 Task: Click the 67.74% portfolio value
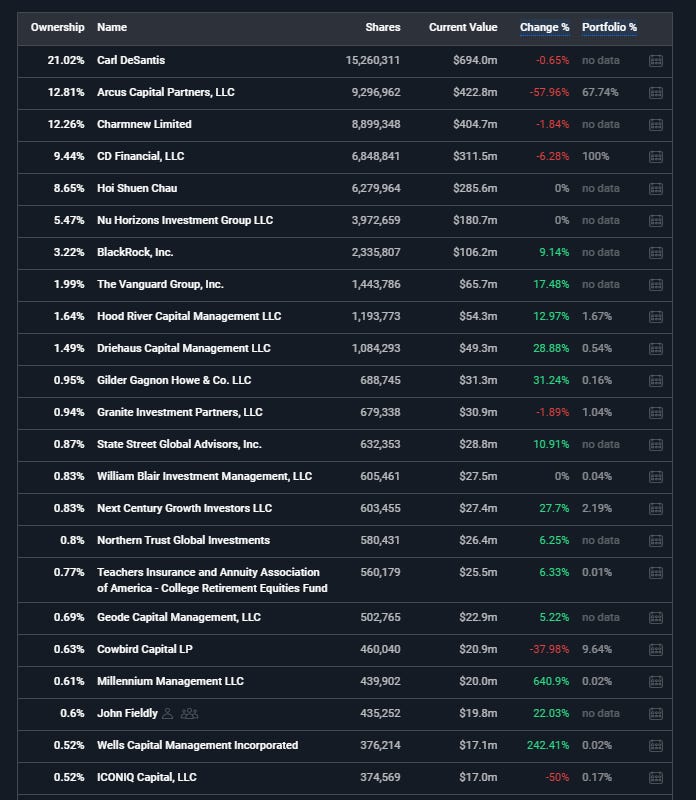tap(600, 92)
